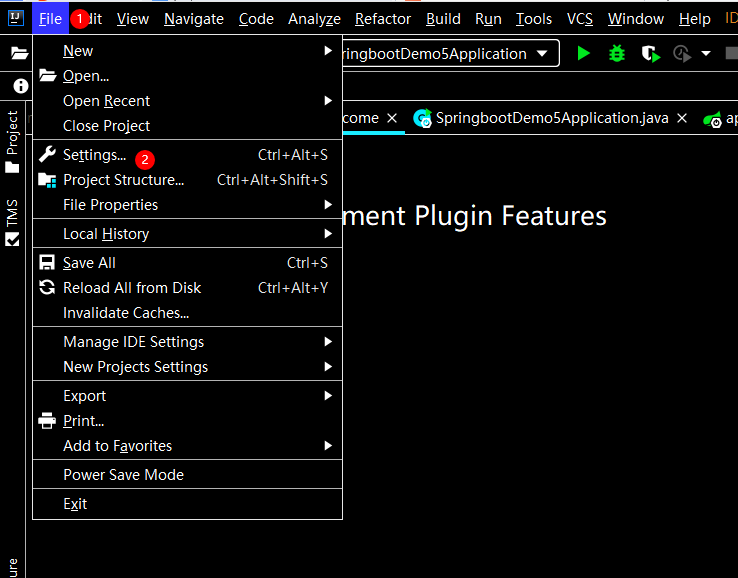The width and height of the screenshot is (738, 578).
Task: Switch to SpringbootDemo5Application.java editor tab
Action: point(551,118)
